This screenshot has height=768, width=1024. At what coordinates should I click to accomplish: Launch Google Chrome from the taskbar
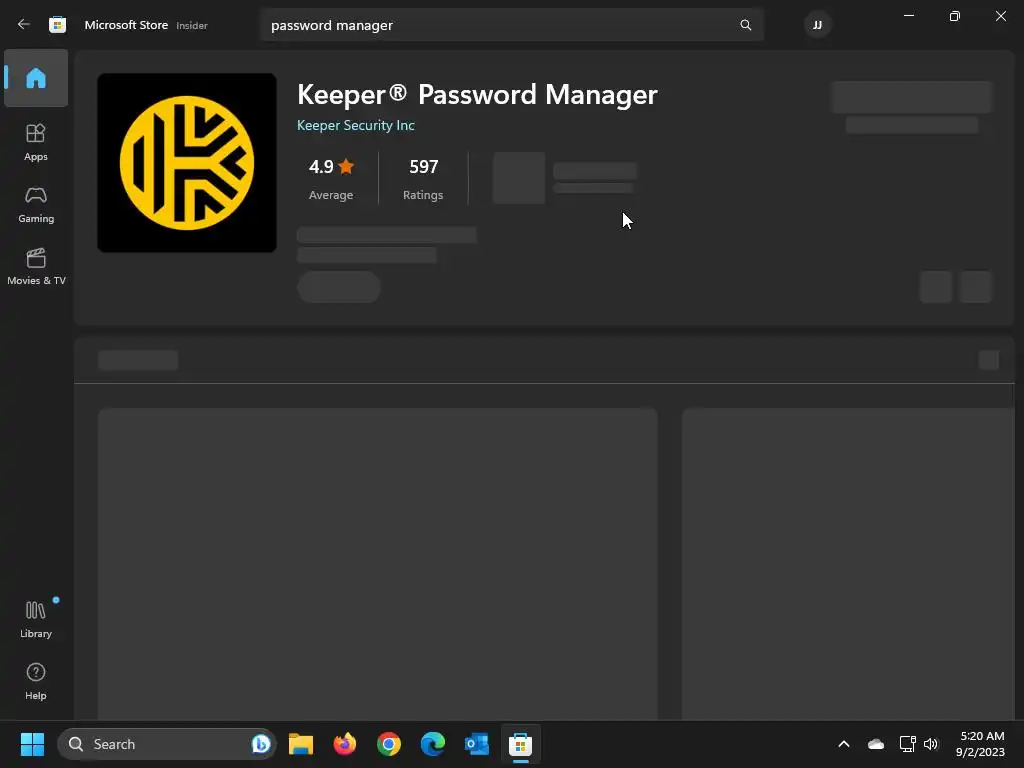pyautogui.click(x=389, y=744)
